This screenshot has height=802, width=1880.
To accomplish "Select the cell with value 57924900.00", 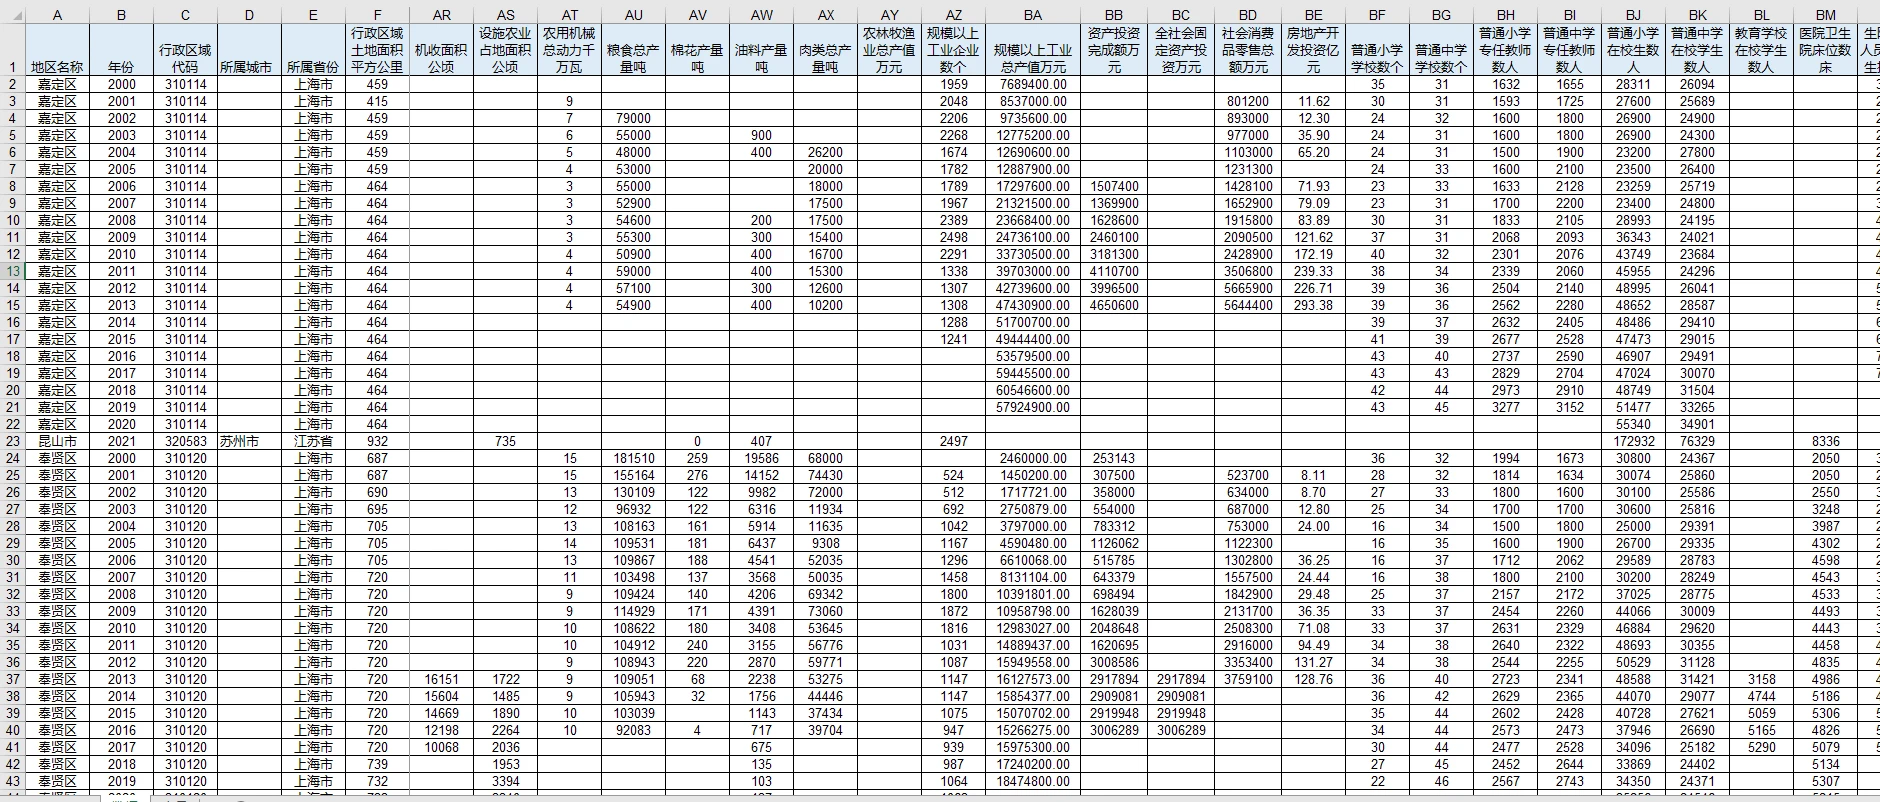I will point(1033,407).
